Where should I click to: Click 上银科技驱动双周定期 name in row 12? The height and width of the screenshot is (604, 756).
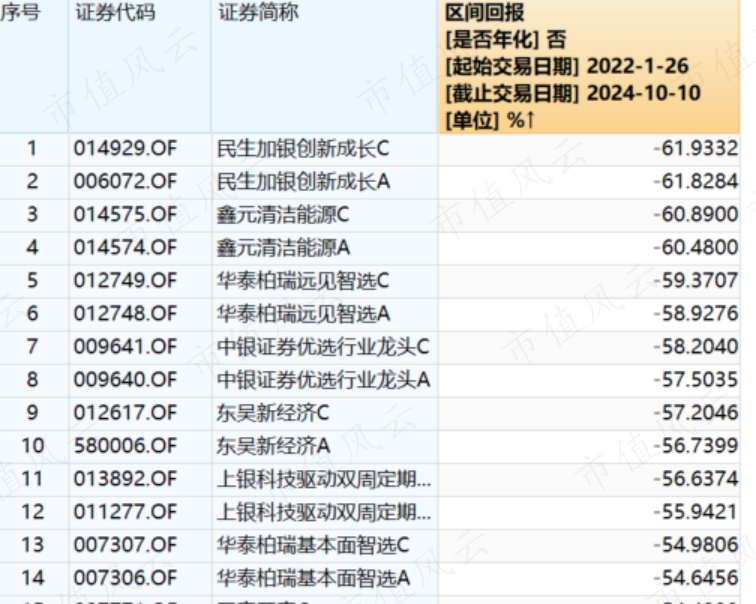(324, 511)
